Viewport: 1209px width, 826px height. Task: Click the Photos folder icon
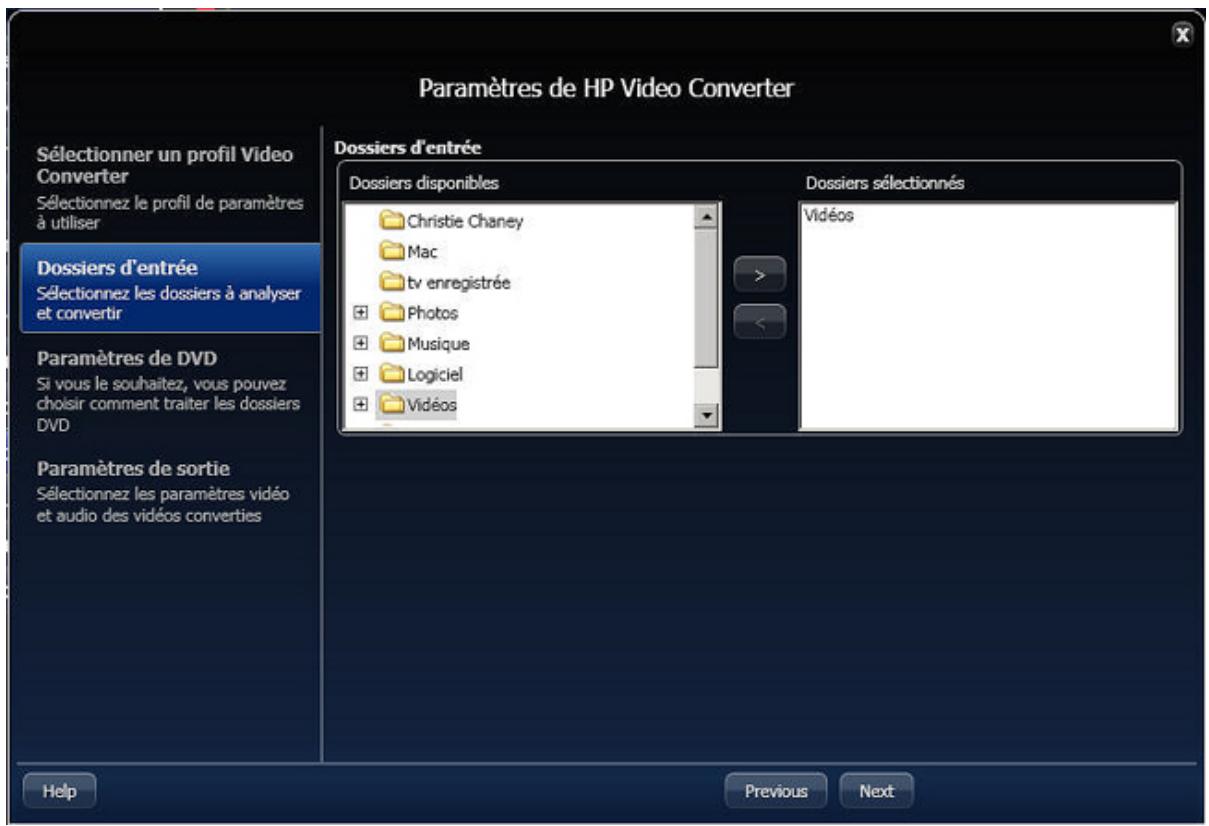tap(391, 313)
